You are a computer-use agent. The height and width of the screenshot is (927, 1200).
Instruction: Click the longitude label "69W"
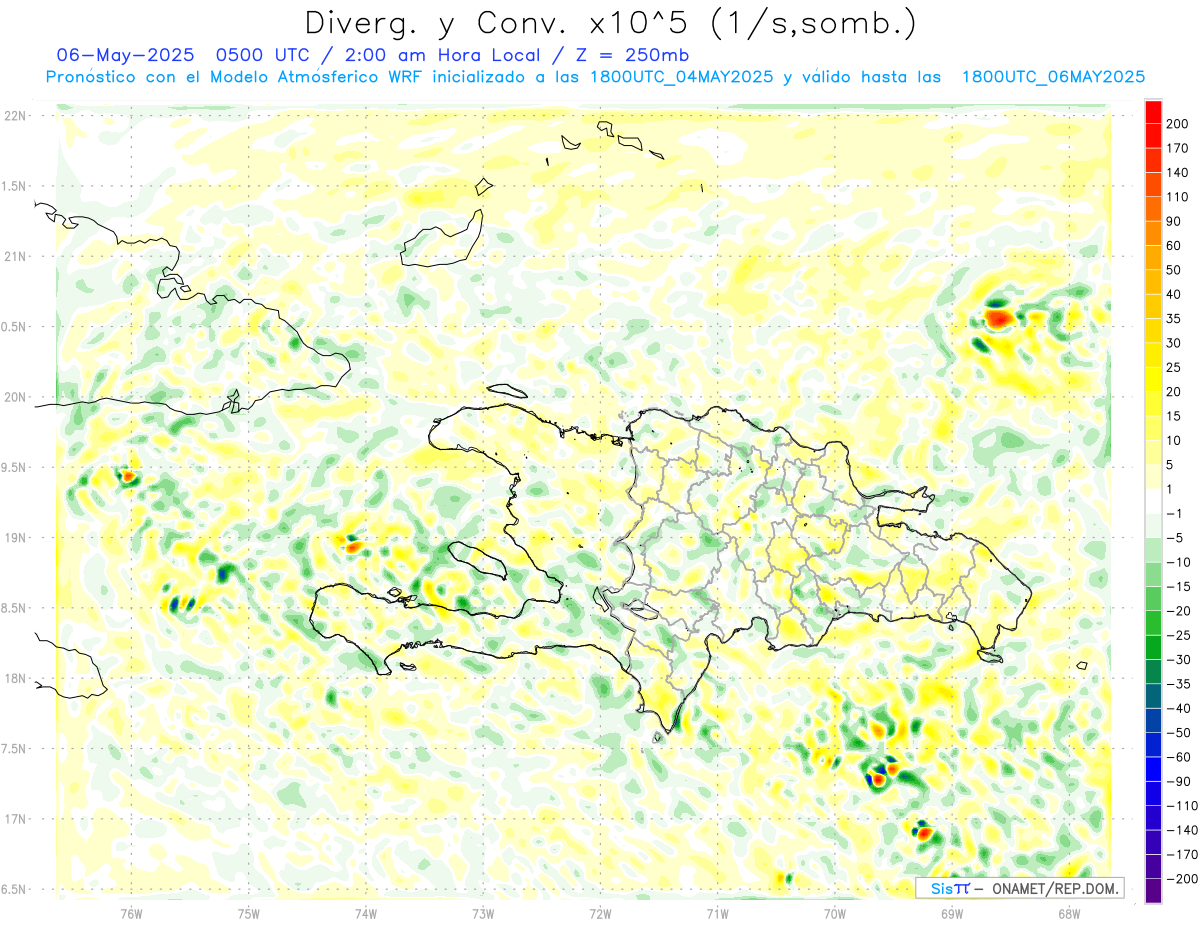click(952, 914)
